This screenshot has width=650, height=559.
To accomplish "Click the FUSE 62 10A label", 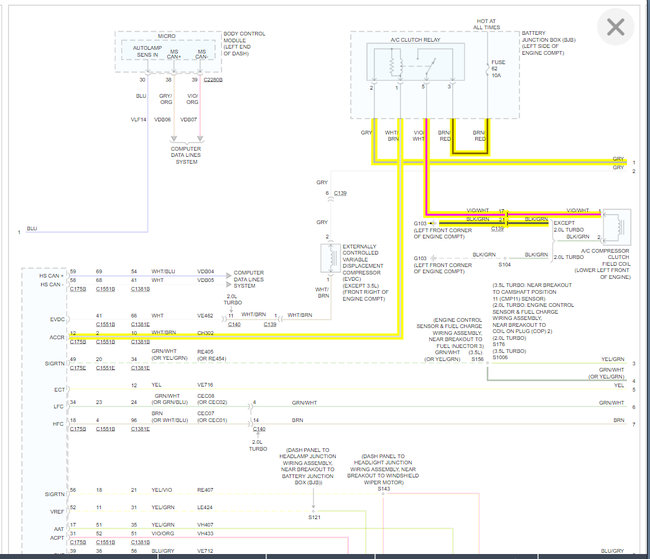I will [498, 69].
